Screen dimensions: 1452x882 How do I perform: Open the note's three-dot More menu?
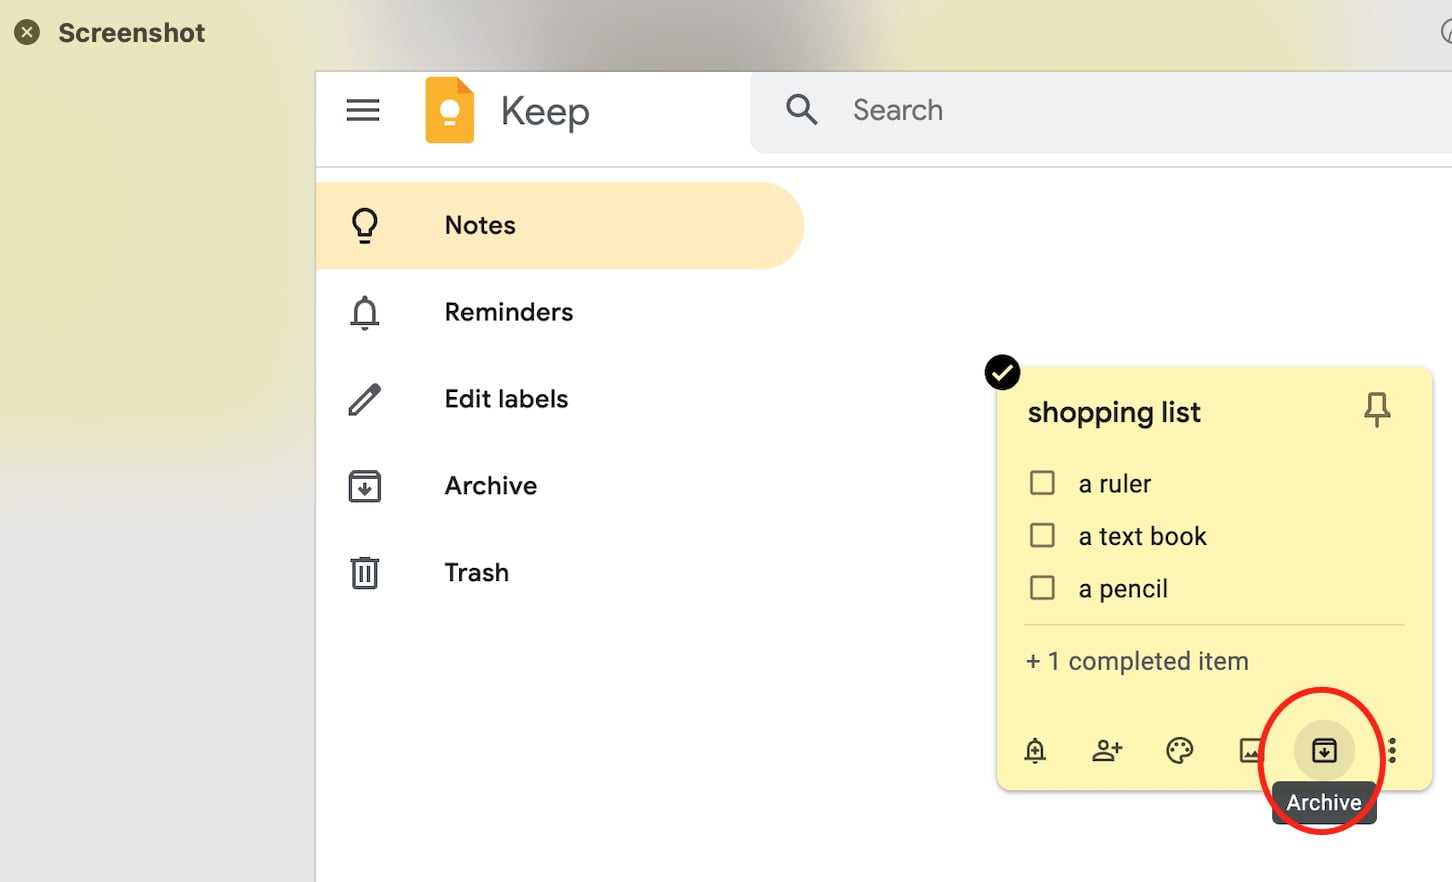click(x=1392, y=750)
